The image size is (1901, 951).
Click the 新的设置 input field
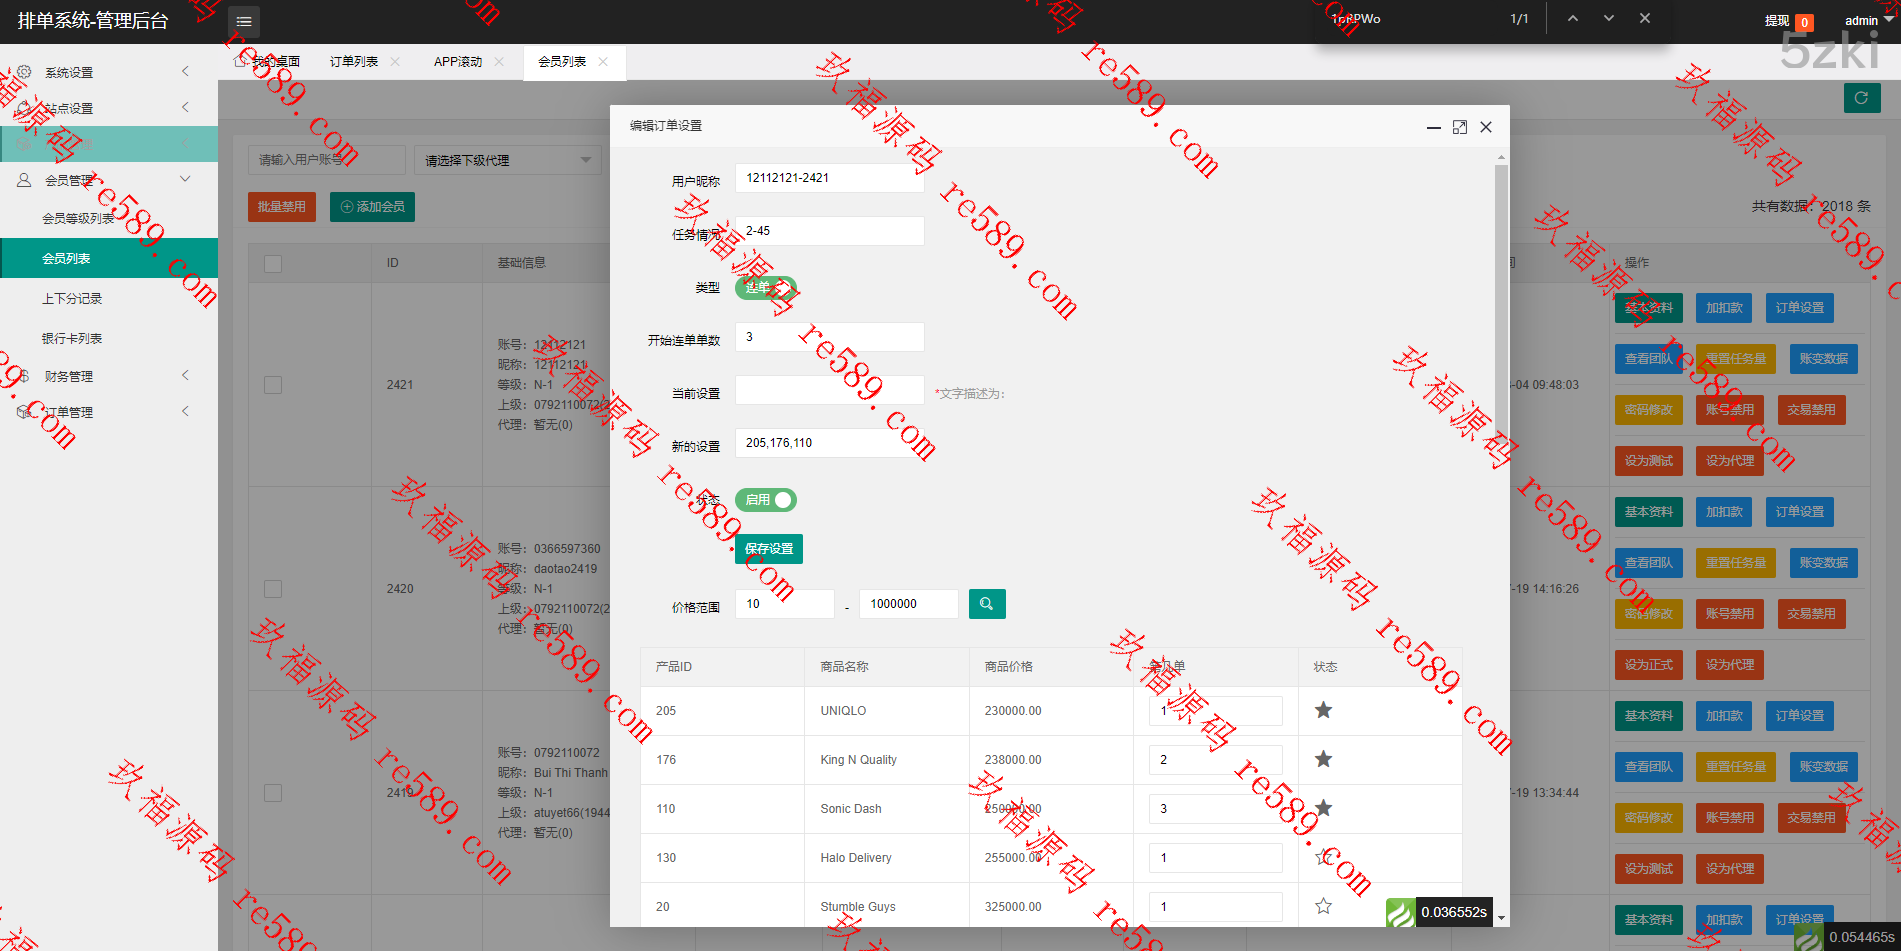829,443
